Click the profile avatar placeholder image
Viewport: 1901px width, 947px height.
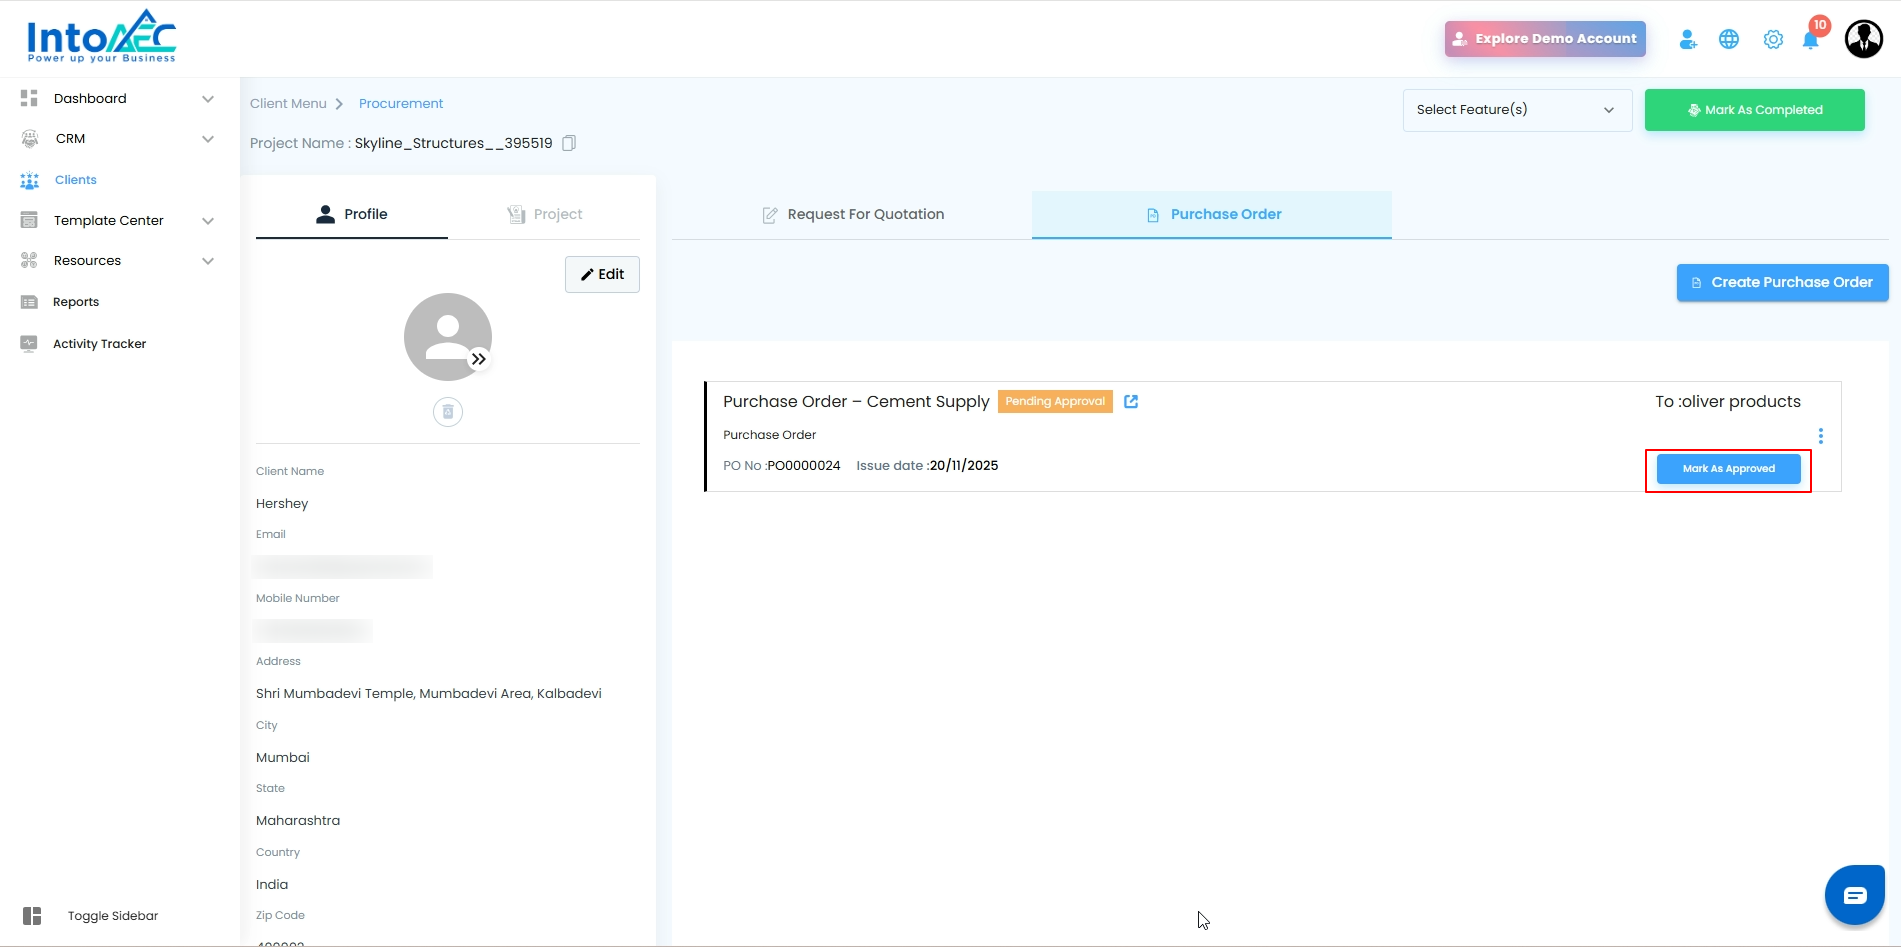pyautogui.click(x=448, y=337)
